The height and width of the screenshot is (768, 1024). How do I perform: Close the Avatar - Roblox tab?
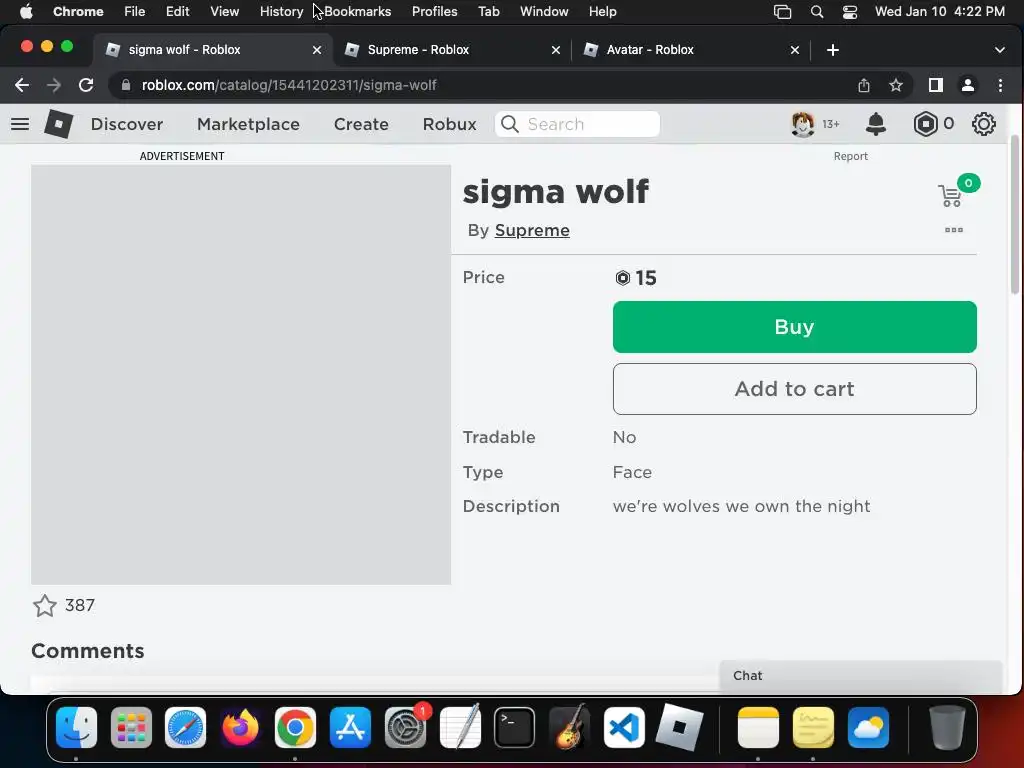pyautogui.click(x=795, y=50)
